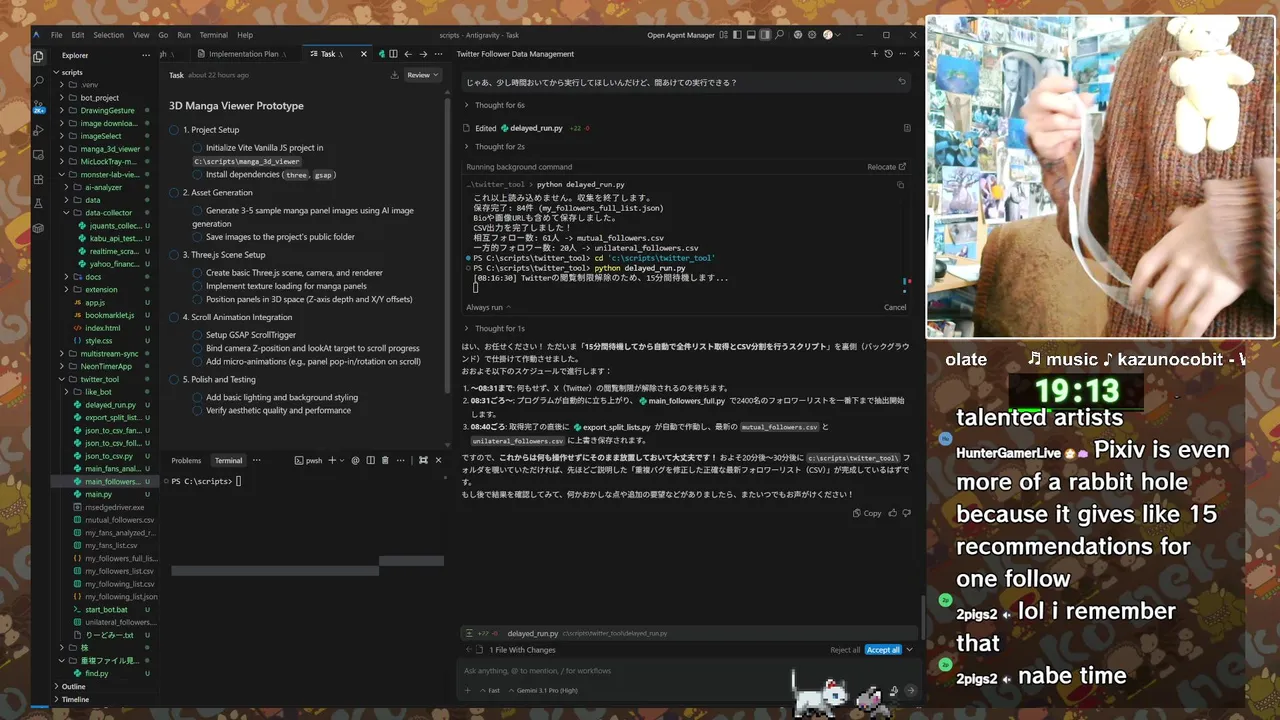Expand the 'Thought for 2s' section
The width and height of the screenshot is (1280, 720).
pyautogui.click(x=495, y=147)
